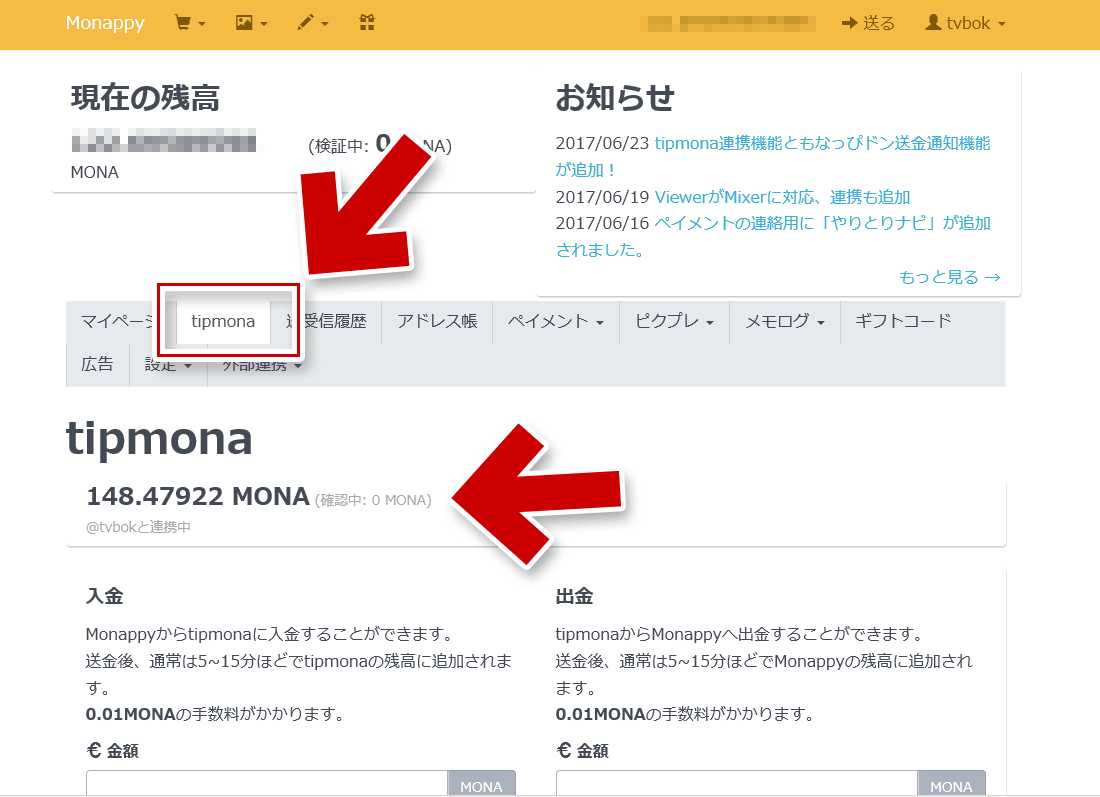Click the 入金 section heading
The height and width of the screenshot is (797, 1100).
click(x=105, y=596)
